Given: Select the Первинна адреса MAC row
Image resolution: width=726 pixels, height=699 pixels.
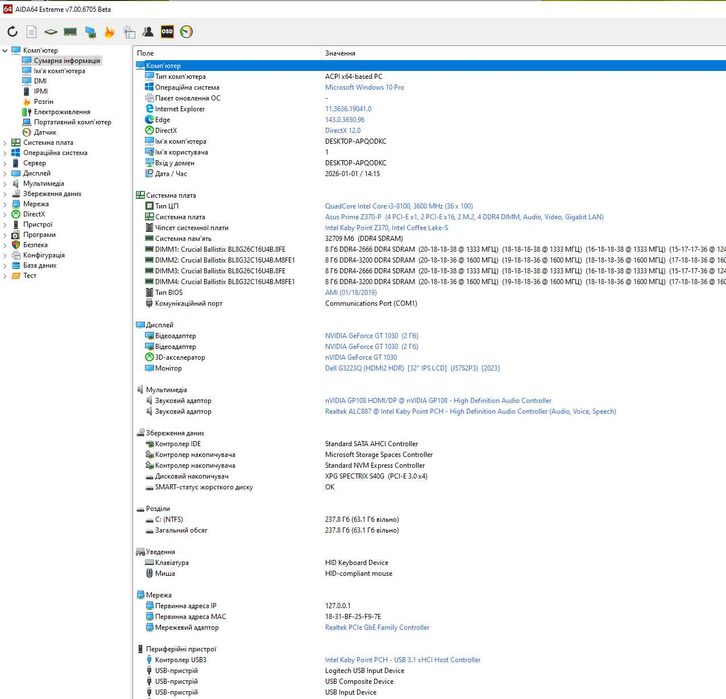Looking at the screenshot, I should pos(431,617).
